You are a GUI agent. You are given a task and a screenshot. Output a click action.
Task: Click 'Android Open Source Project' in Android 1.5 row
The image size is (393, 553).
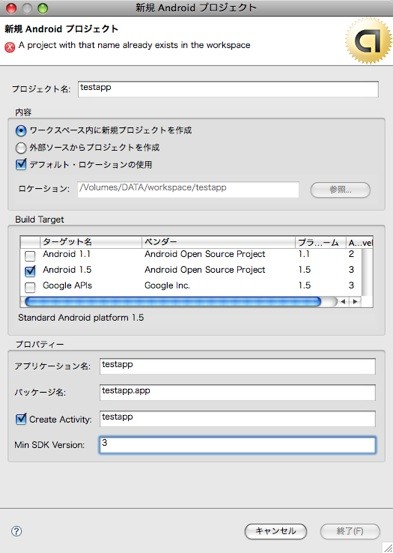tap(205, 270)
